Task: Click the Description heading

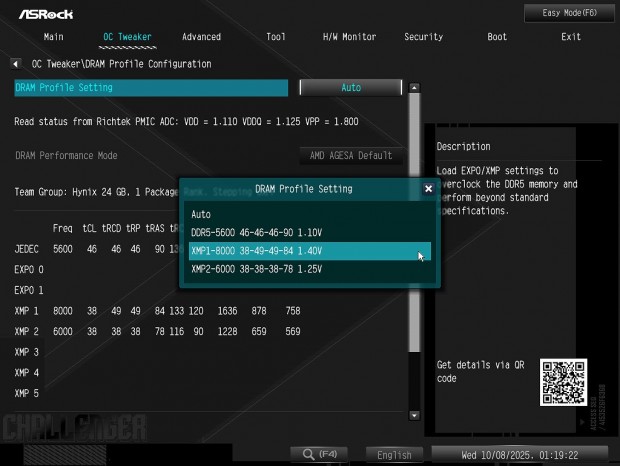Action: 463,146
